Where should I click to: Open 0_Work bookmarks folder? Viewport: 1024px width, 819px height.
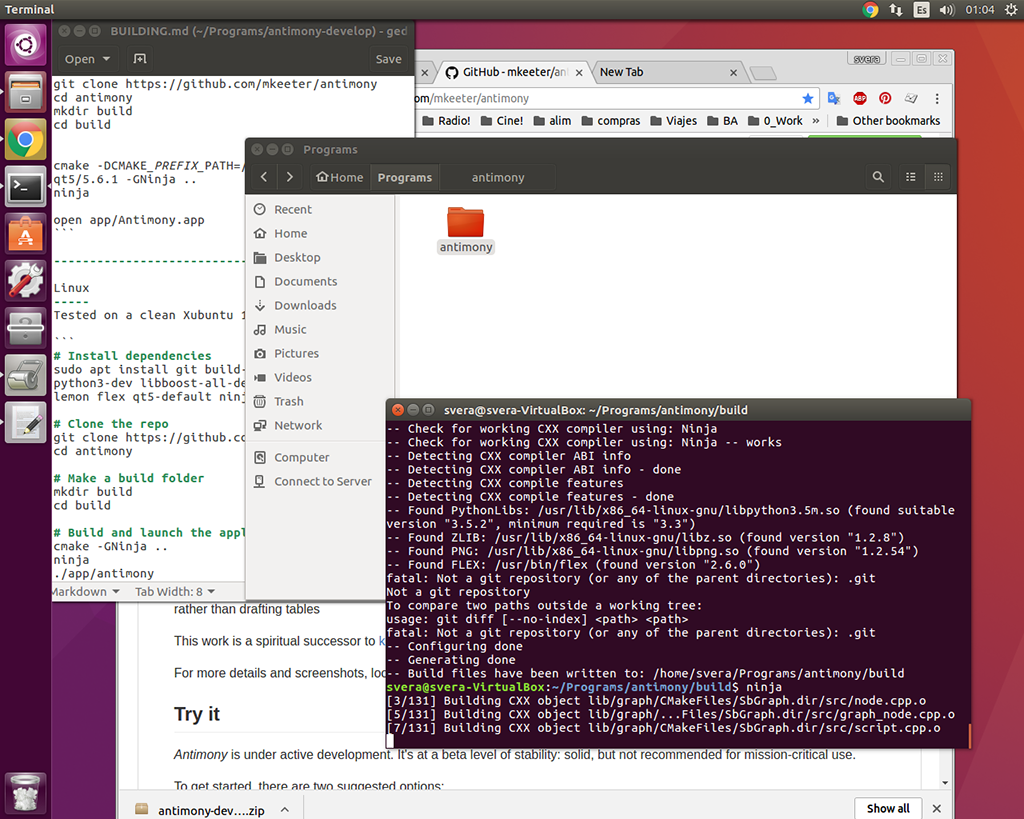[x=775, y=121]
